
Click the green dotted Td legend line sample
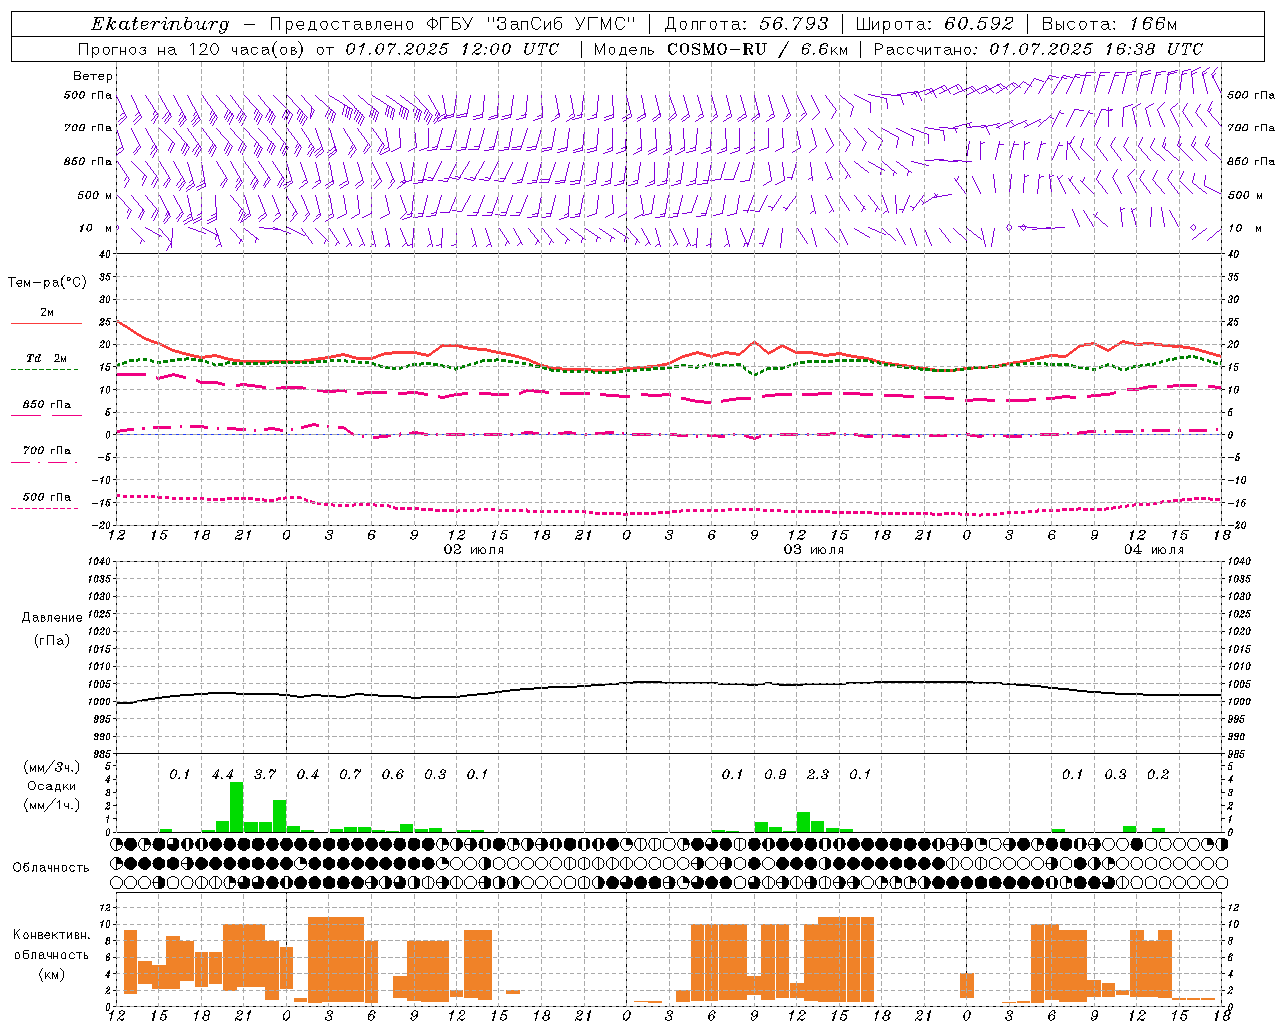[44, 369]
